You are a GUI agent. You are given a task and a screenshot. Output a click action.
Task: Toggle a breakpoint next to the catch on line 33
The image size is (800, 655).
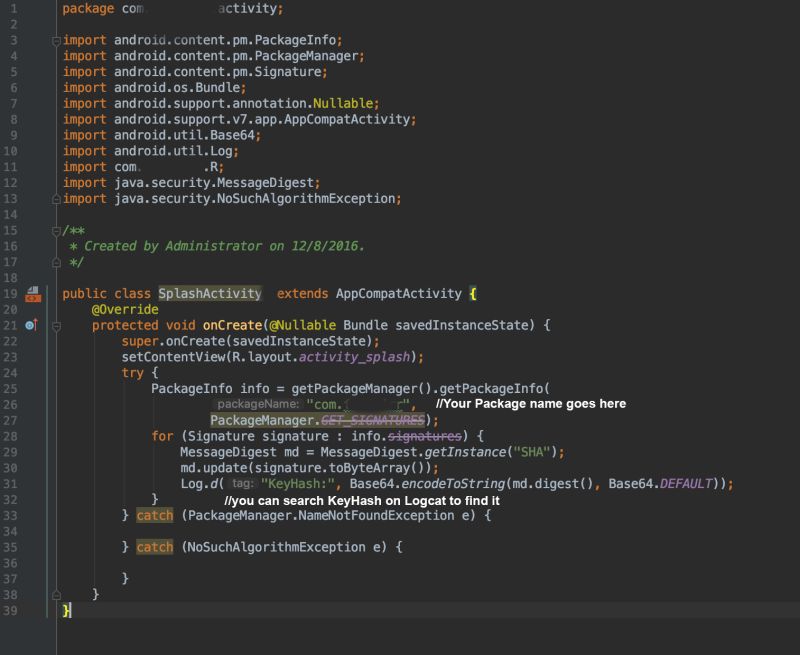(40, 516)
